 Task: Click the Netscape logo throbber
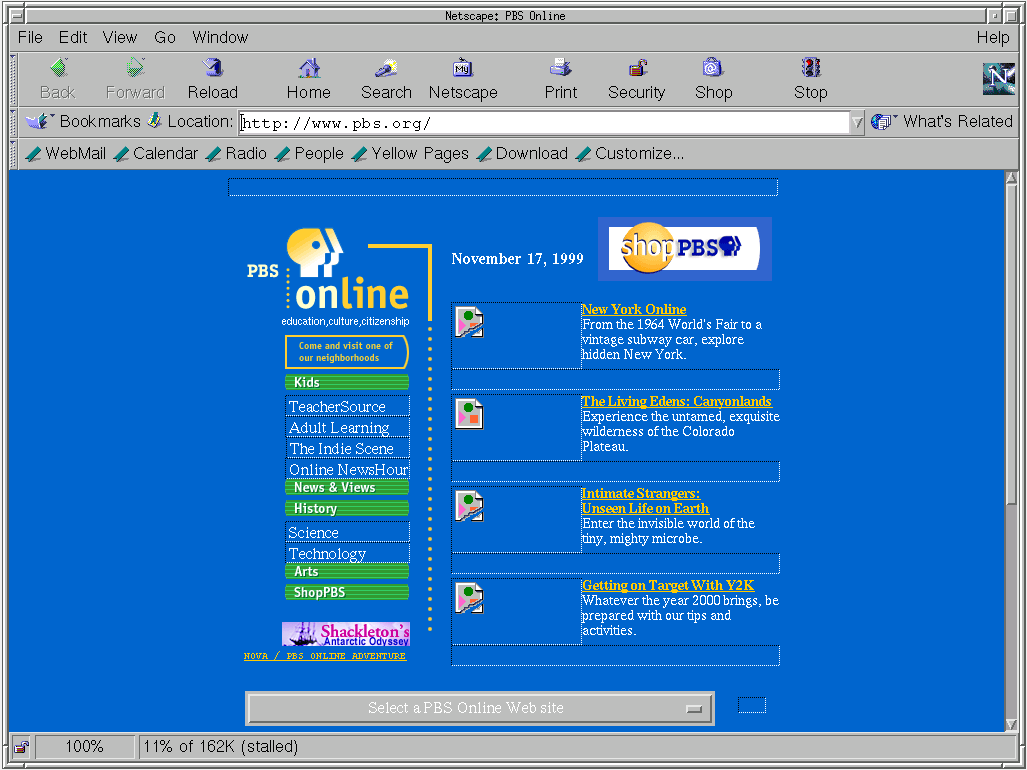(x=998, y=78)
